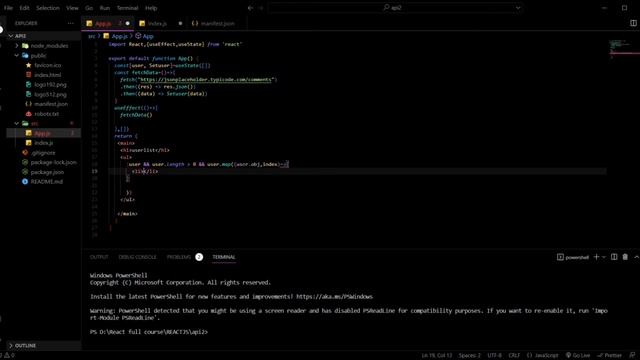The image size is (640, 360).
Task: Start the Go Live server
Action: coord(578,356)
